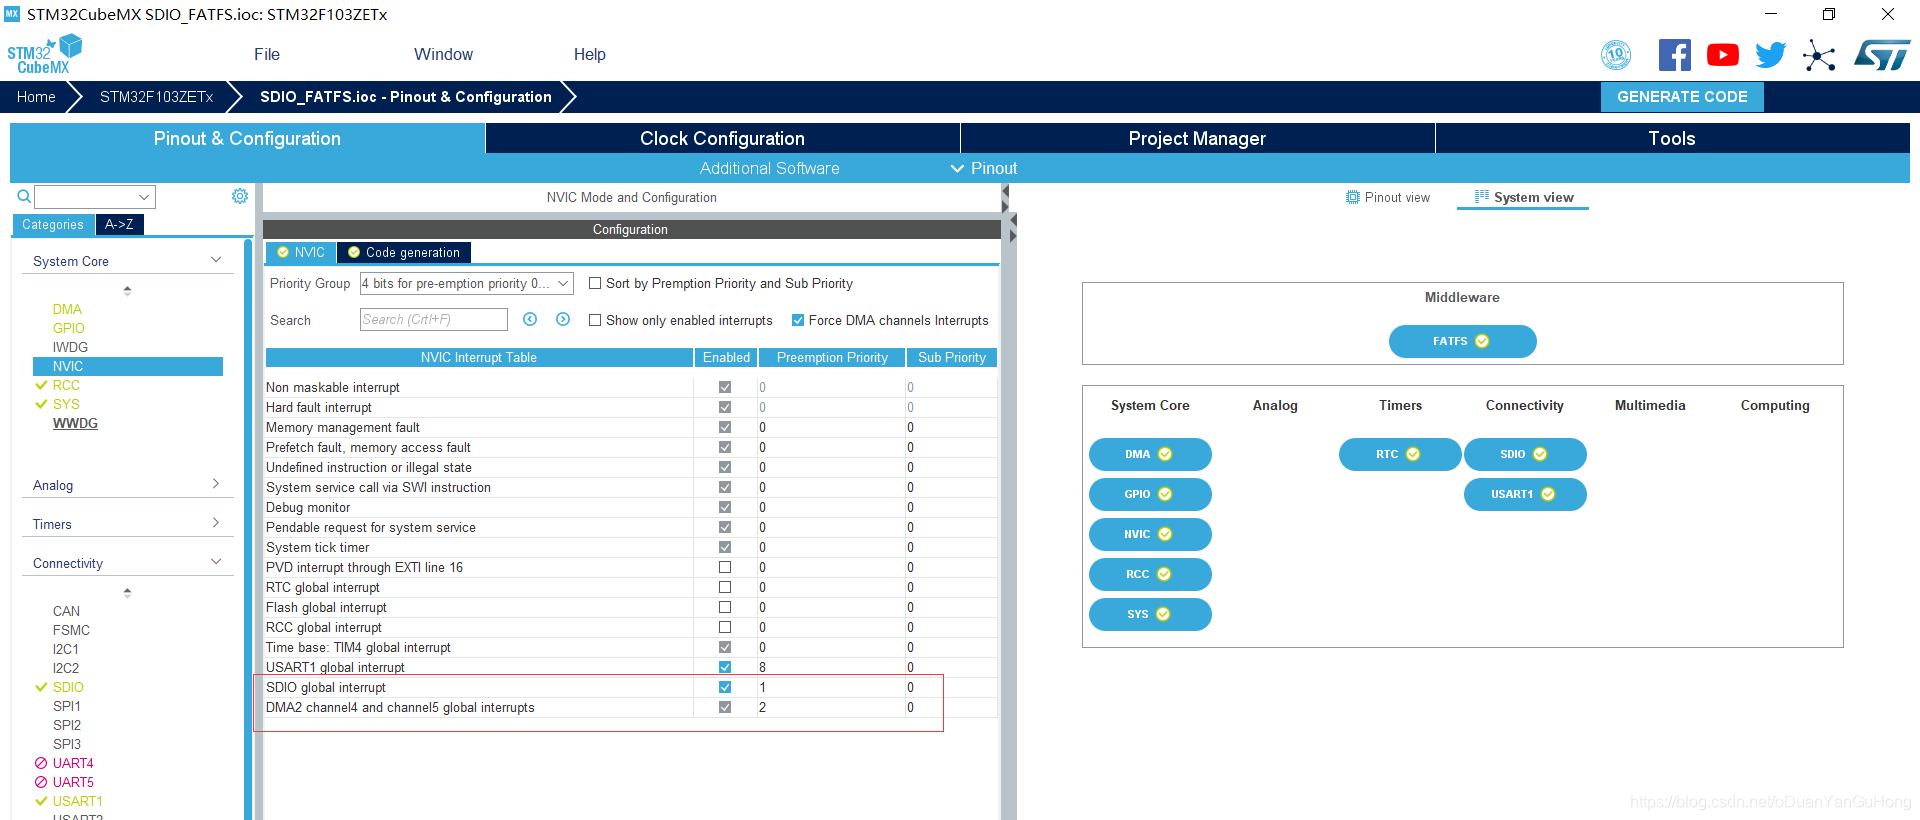Go to previous search result arrow
Viewport: 1920px width, 820px height.
coord(530,319)
